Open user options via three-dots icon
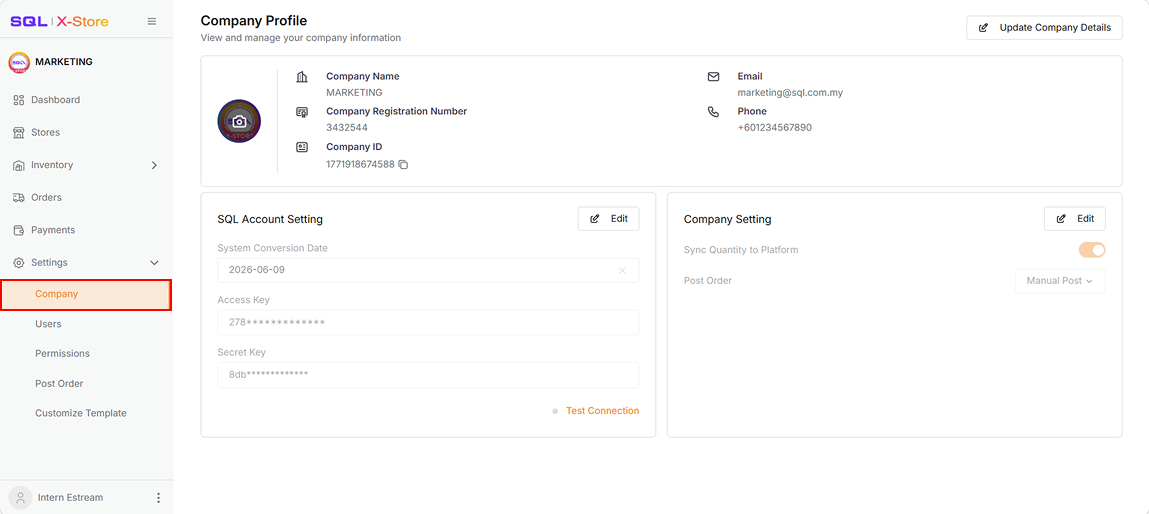The height and width of the screenshot is (514, 1149). [x=158, y=498]
